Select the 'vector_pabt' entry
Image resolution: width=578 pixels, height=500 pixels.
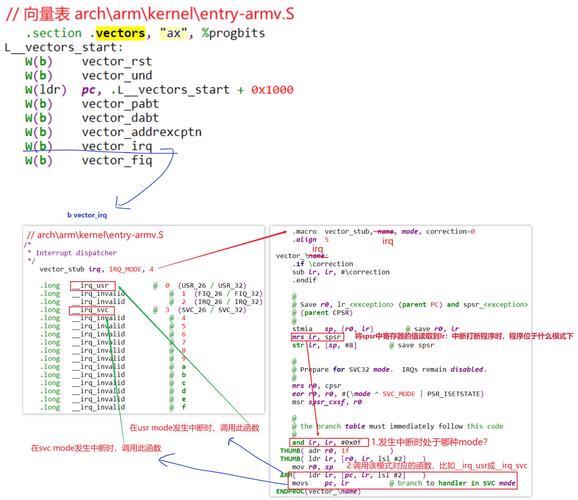click(120, 104)
